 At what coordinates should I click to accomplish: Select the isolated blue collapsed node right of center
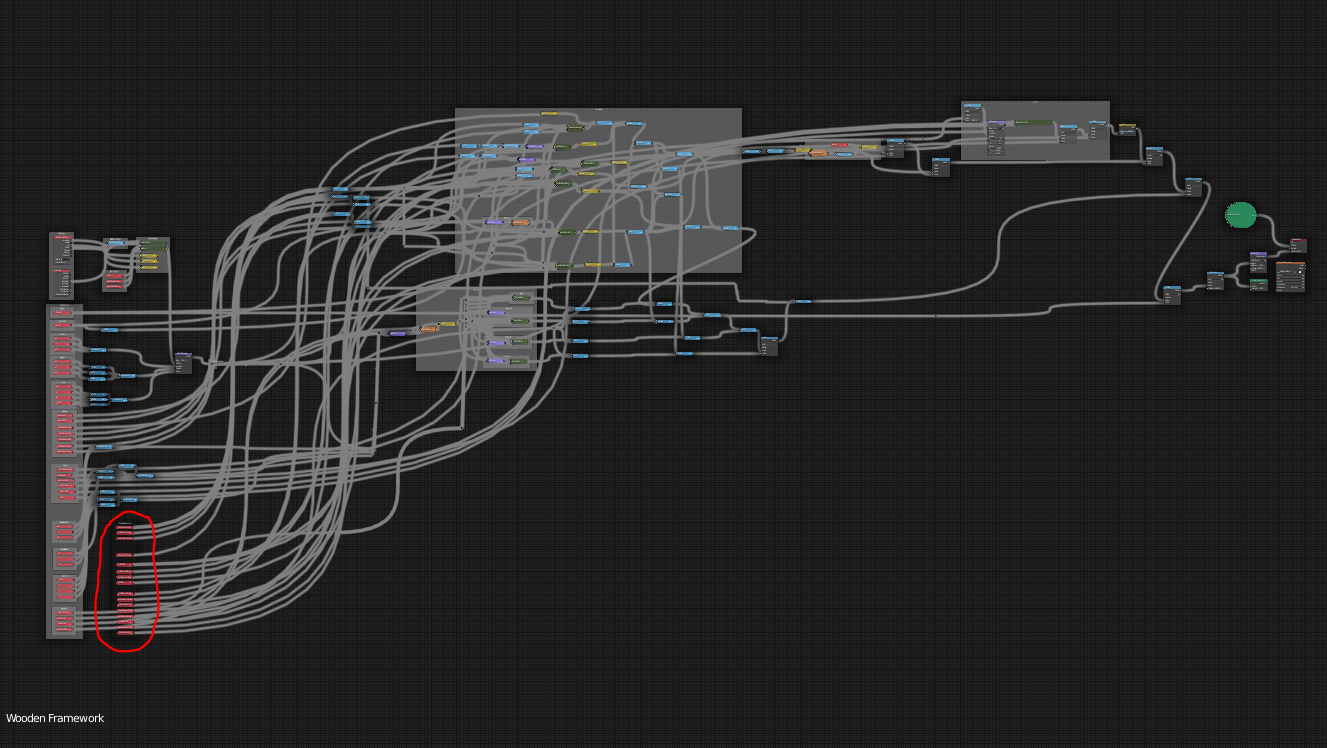pyautogui.click(x=803, y=301)
